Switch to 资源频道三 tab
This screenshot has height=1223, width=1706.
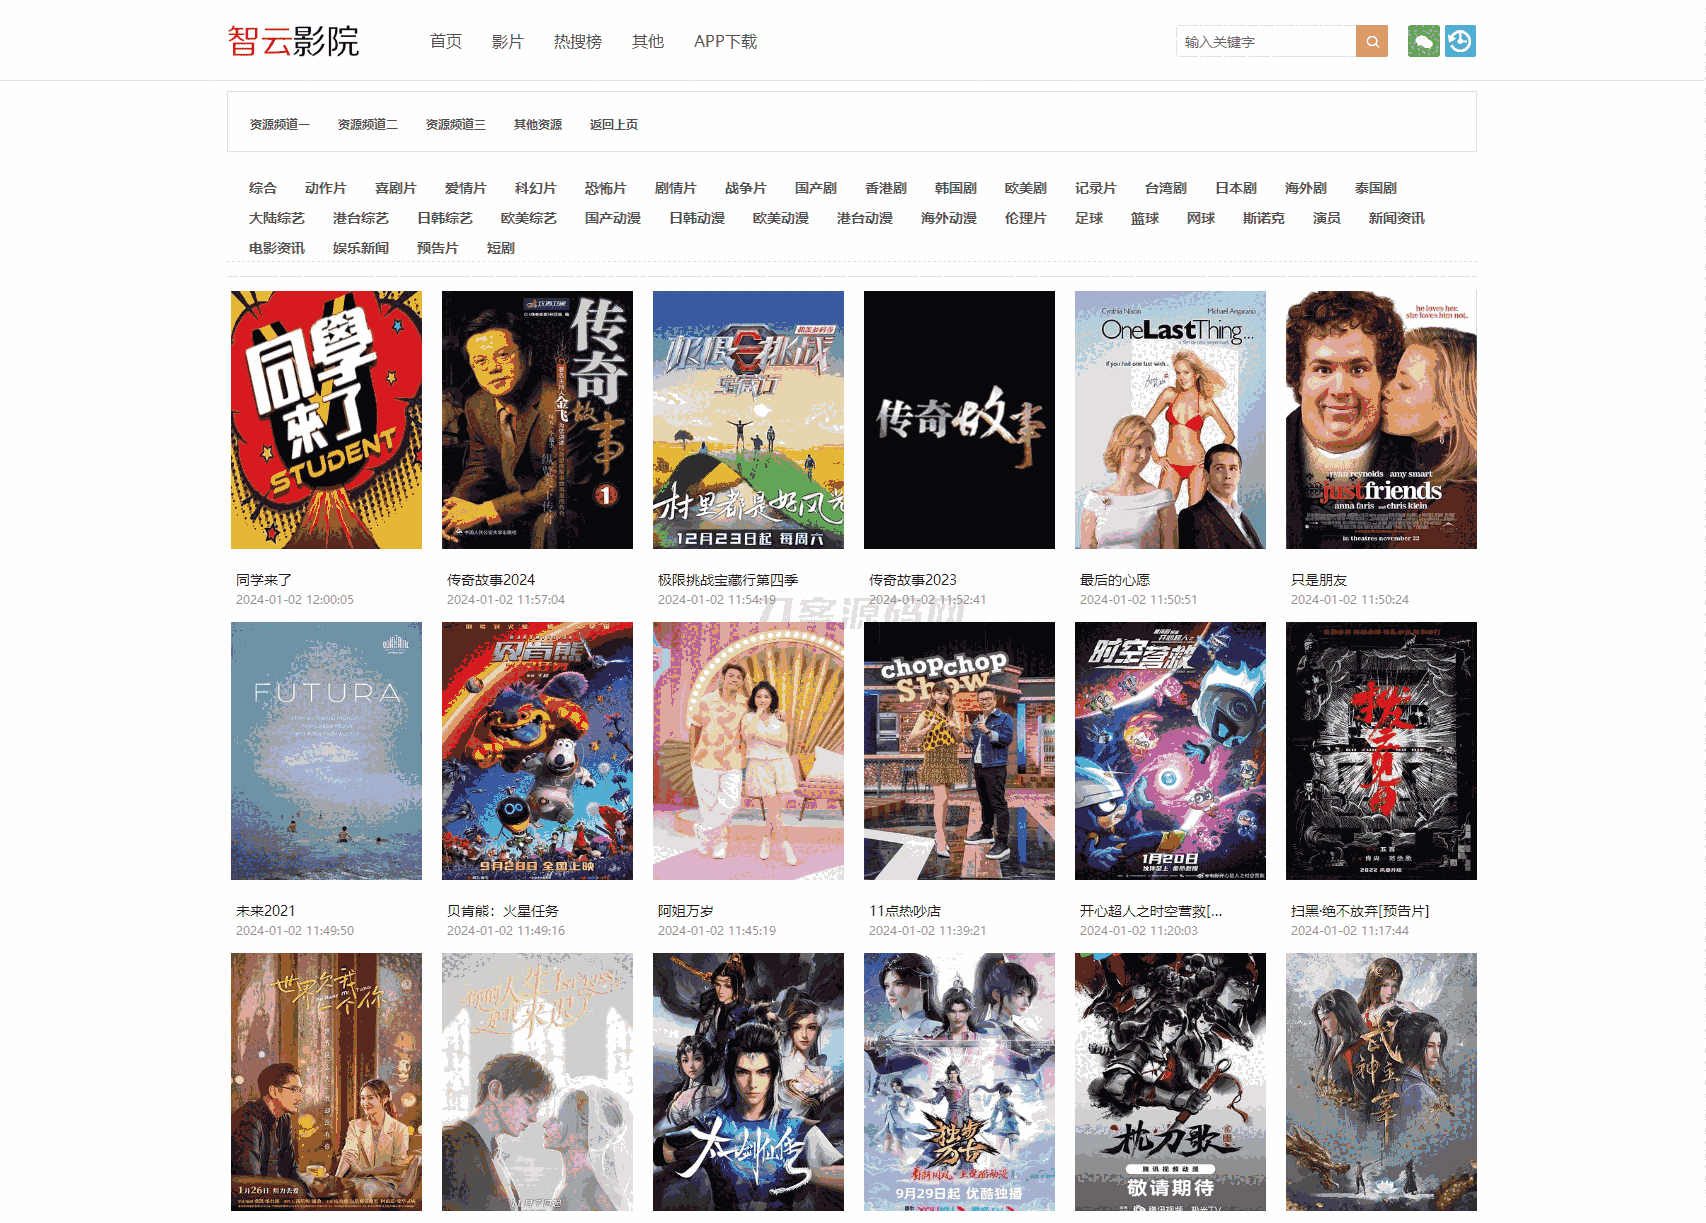point(456,124)
